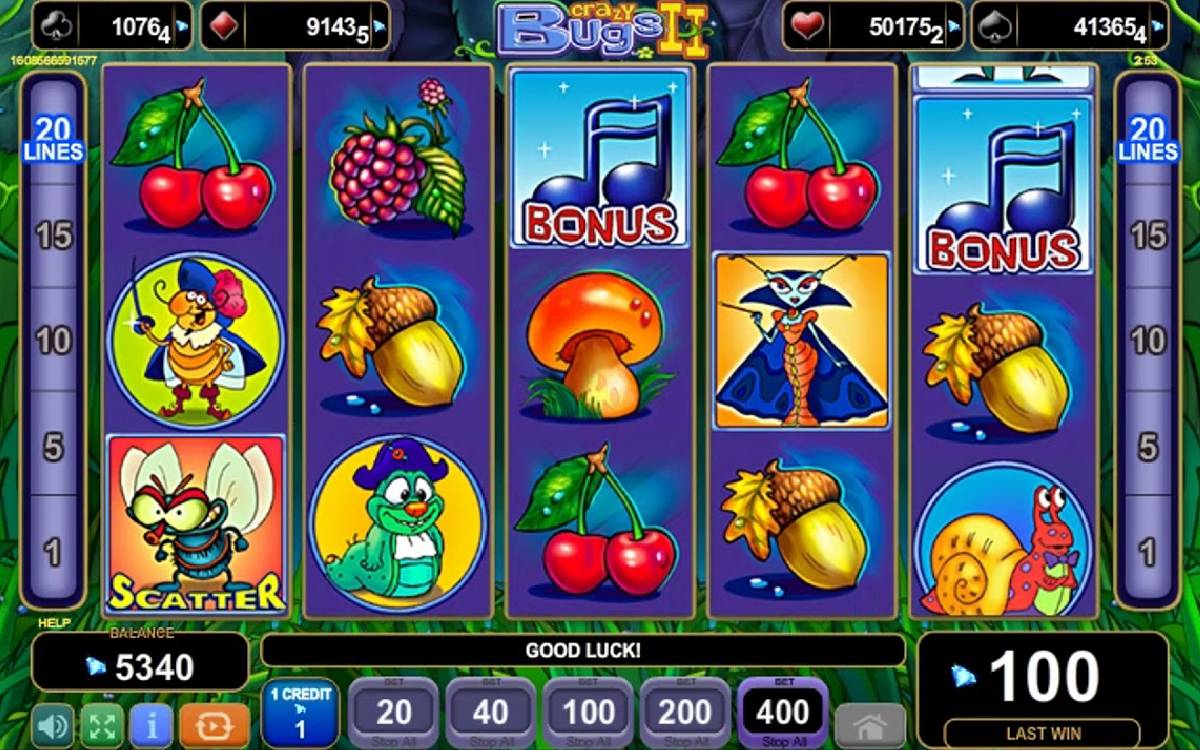Image resolution: width=1200 pixels, height=750 pixels.
Task: Click the Scatter fly symbol
Action: [x=196, y=525]
